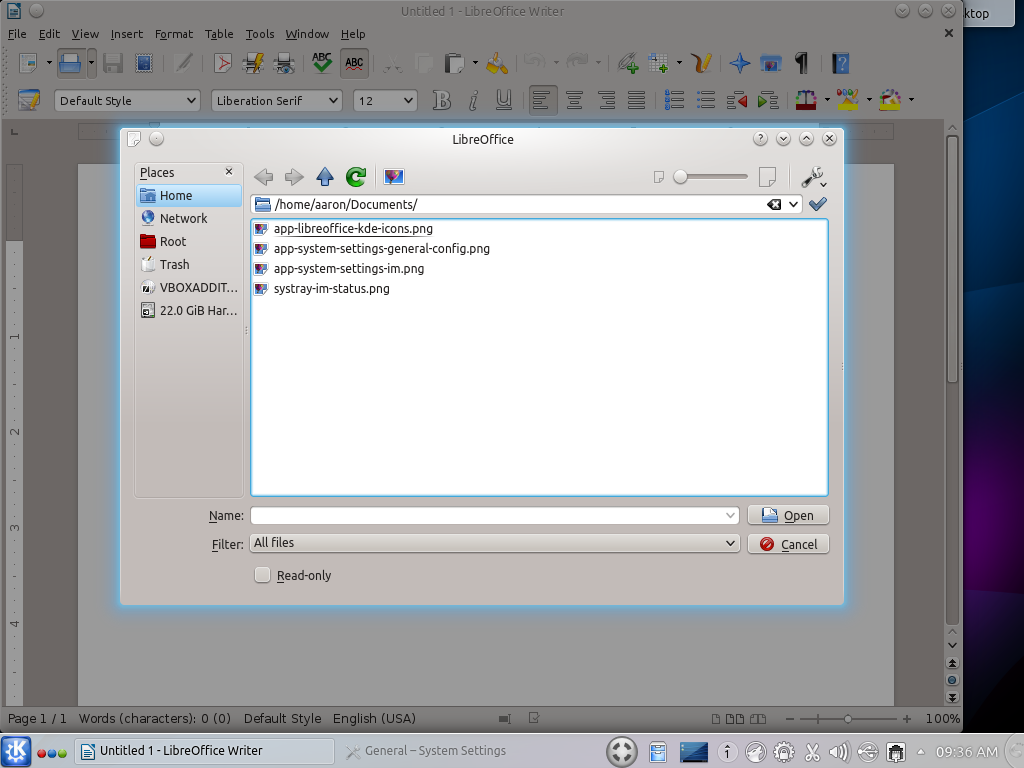Click the Open button
This screenshot has height=768, width=1024.
click(x=788, y=515)
